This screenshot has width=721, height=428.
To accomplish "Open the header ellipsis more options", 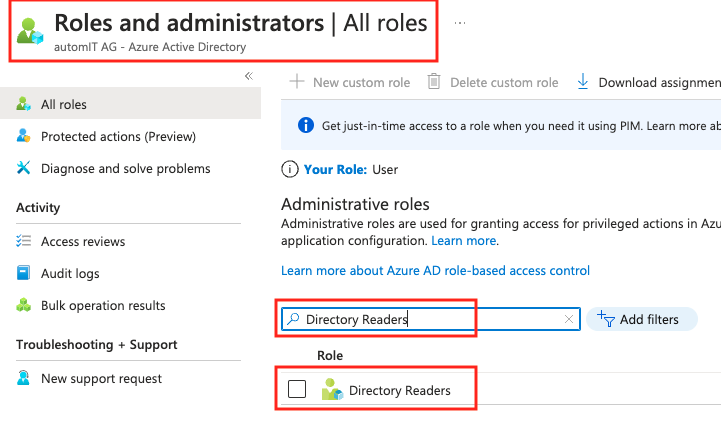I will [460, 21].
